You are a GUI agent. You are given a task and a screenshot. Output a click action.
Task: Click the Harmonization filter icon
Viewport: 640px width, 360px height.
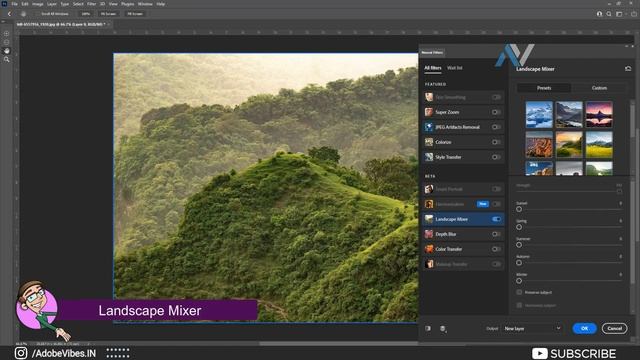click(x=429, y=204)
